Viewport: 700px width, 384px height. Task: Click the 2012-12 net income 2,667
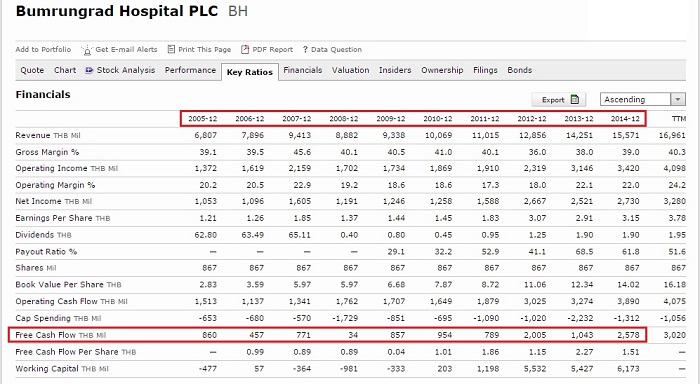(535, 201)
